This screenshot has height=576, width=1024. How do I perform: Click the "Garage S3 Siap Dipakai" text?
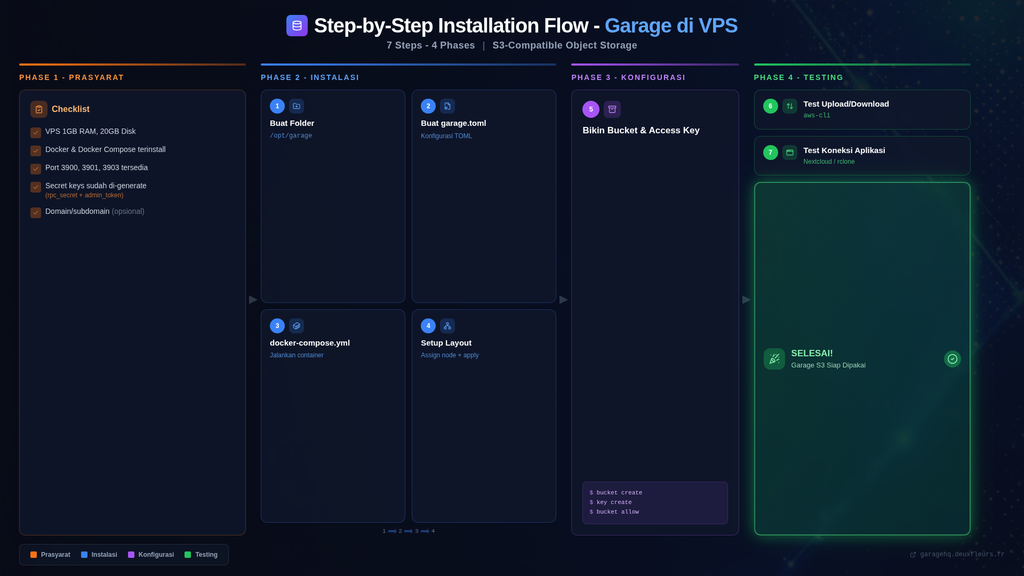point(828,365)
